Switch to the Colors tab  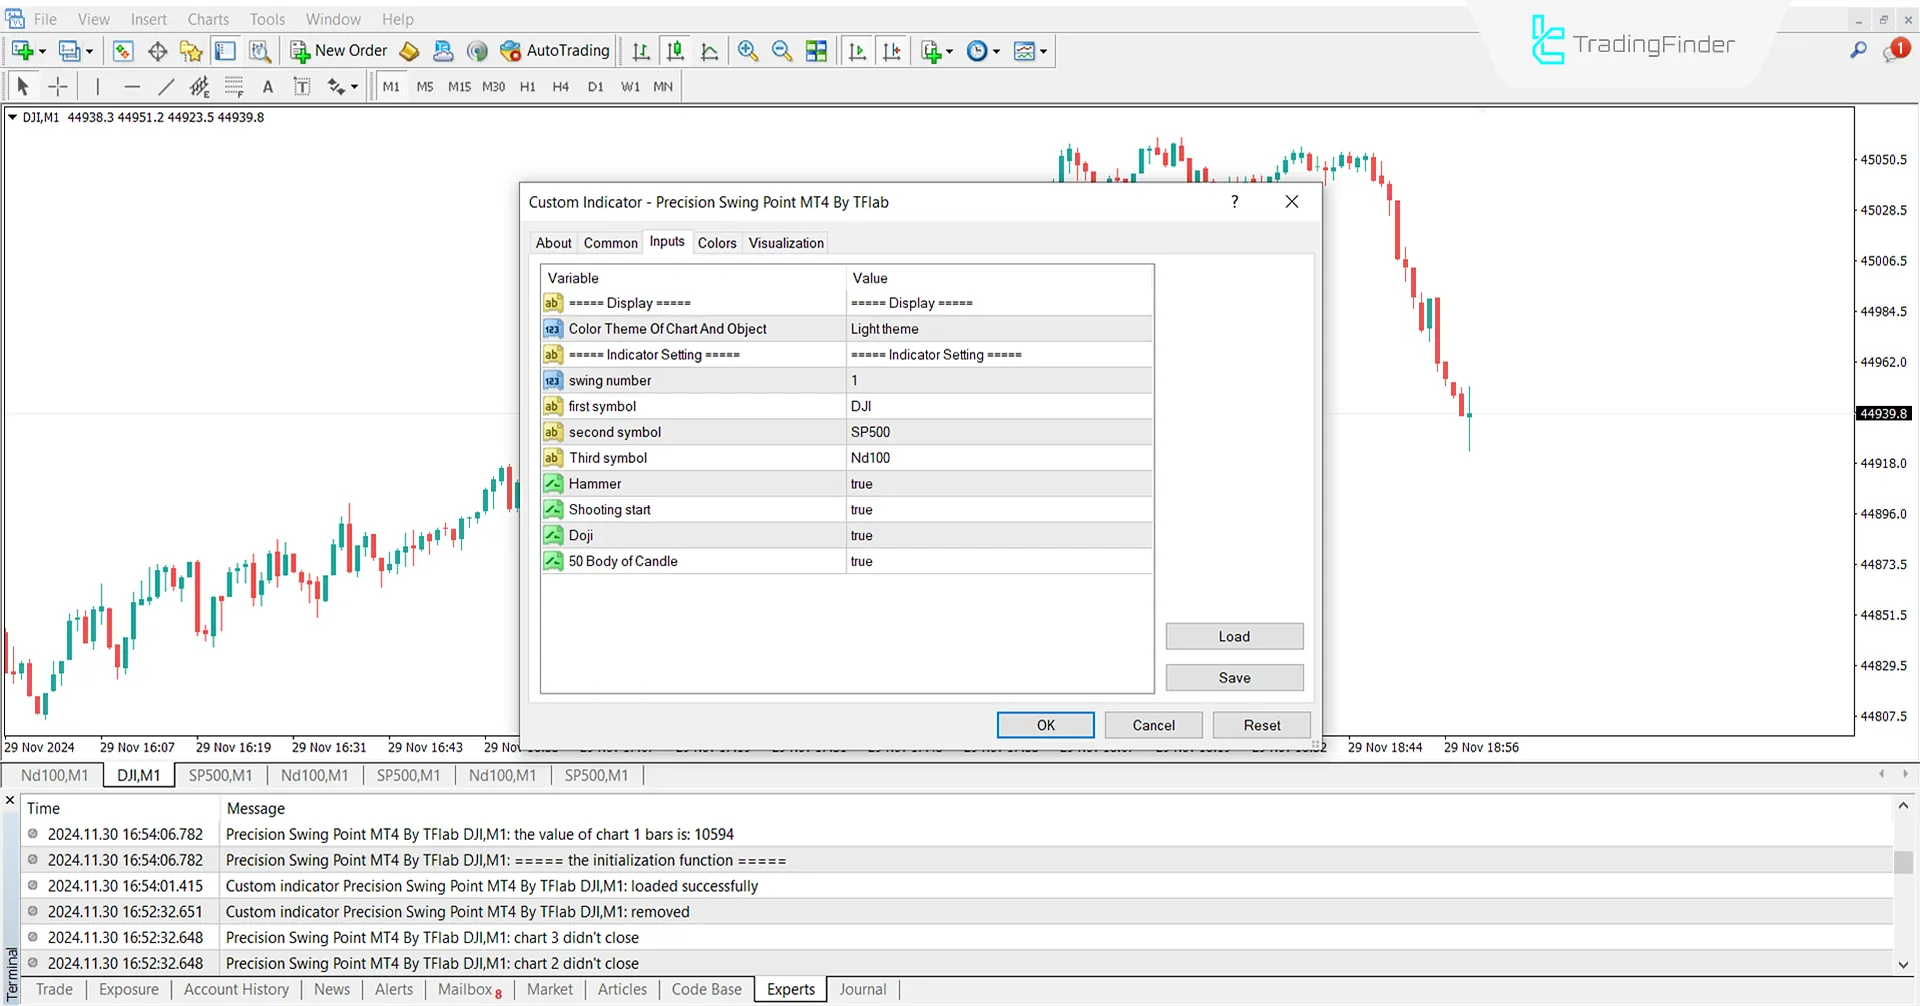[716, 242]
